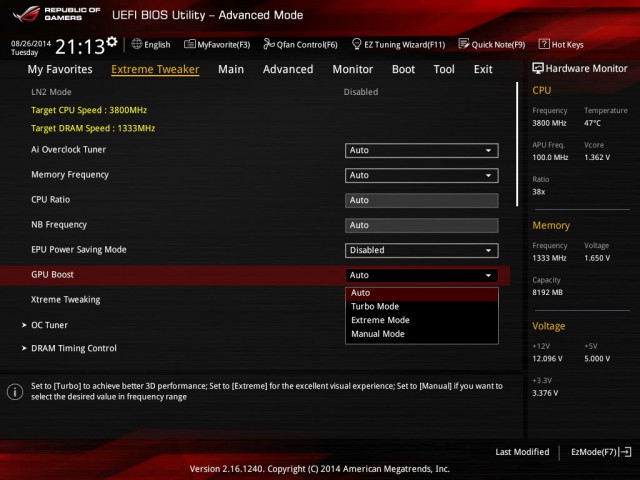
Task: Show the Hot Keys list
Action: (561, 44)
